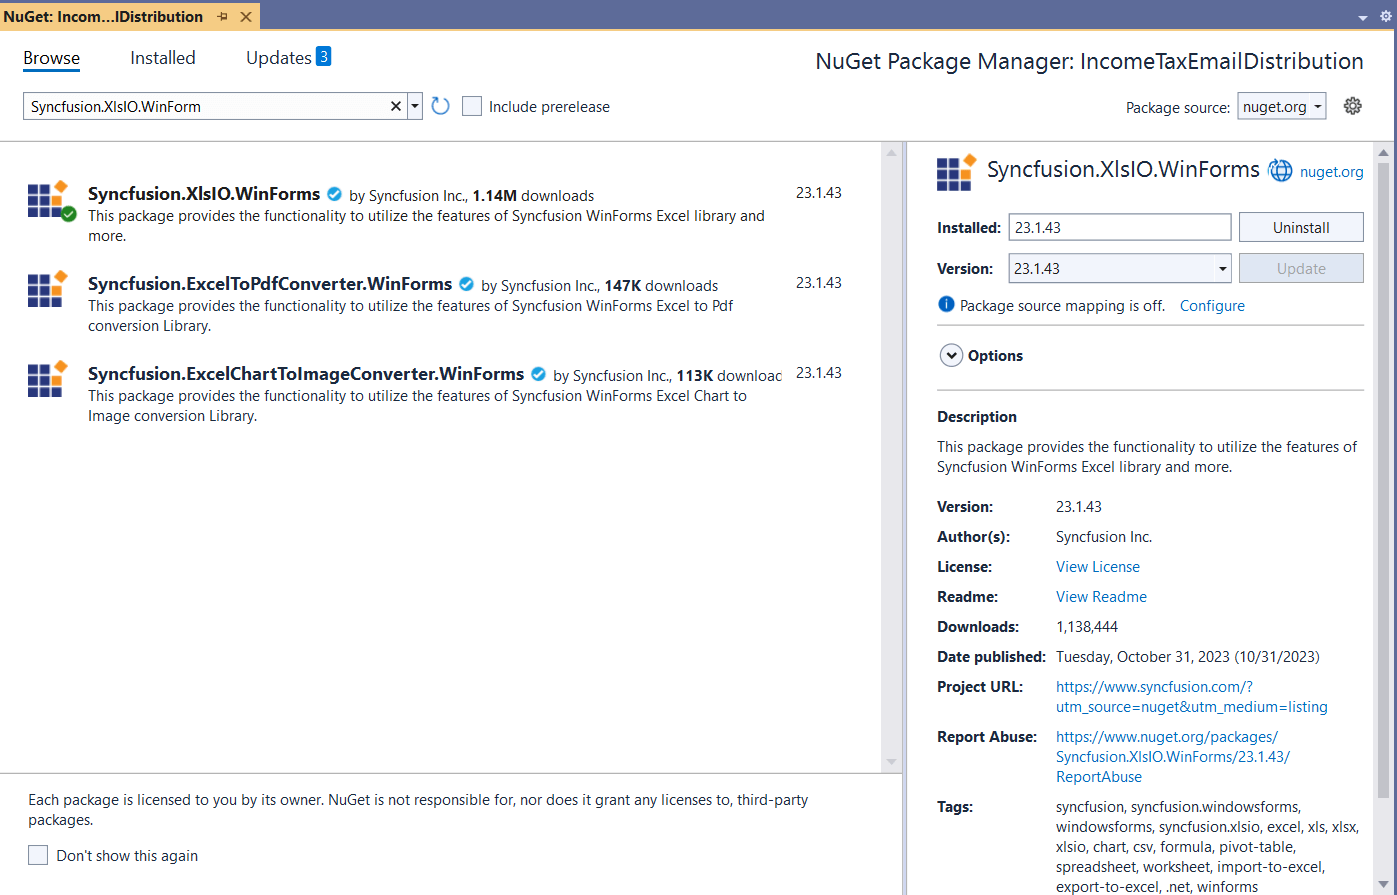The height and width of the screenshot is (895, 1397).
Task: Open the View License link
Action: click(x=1097, y=567)
